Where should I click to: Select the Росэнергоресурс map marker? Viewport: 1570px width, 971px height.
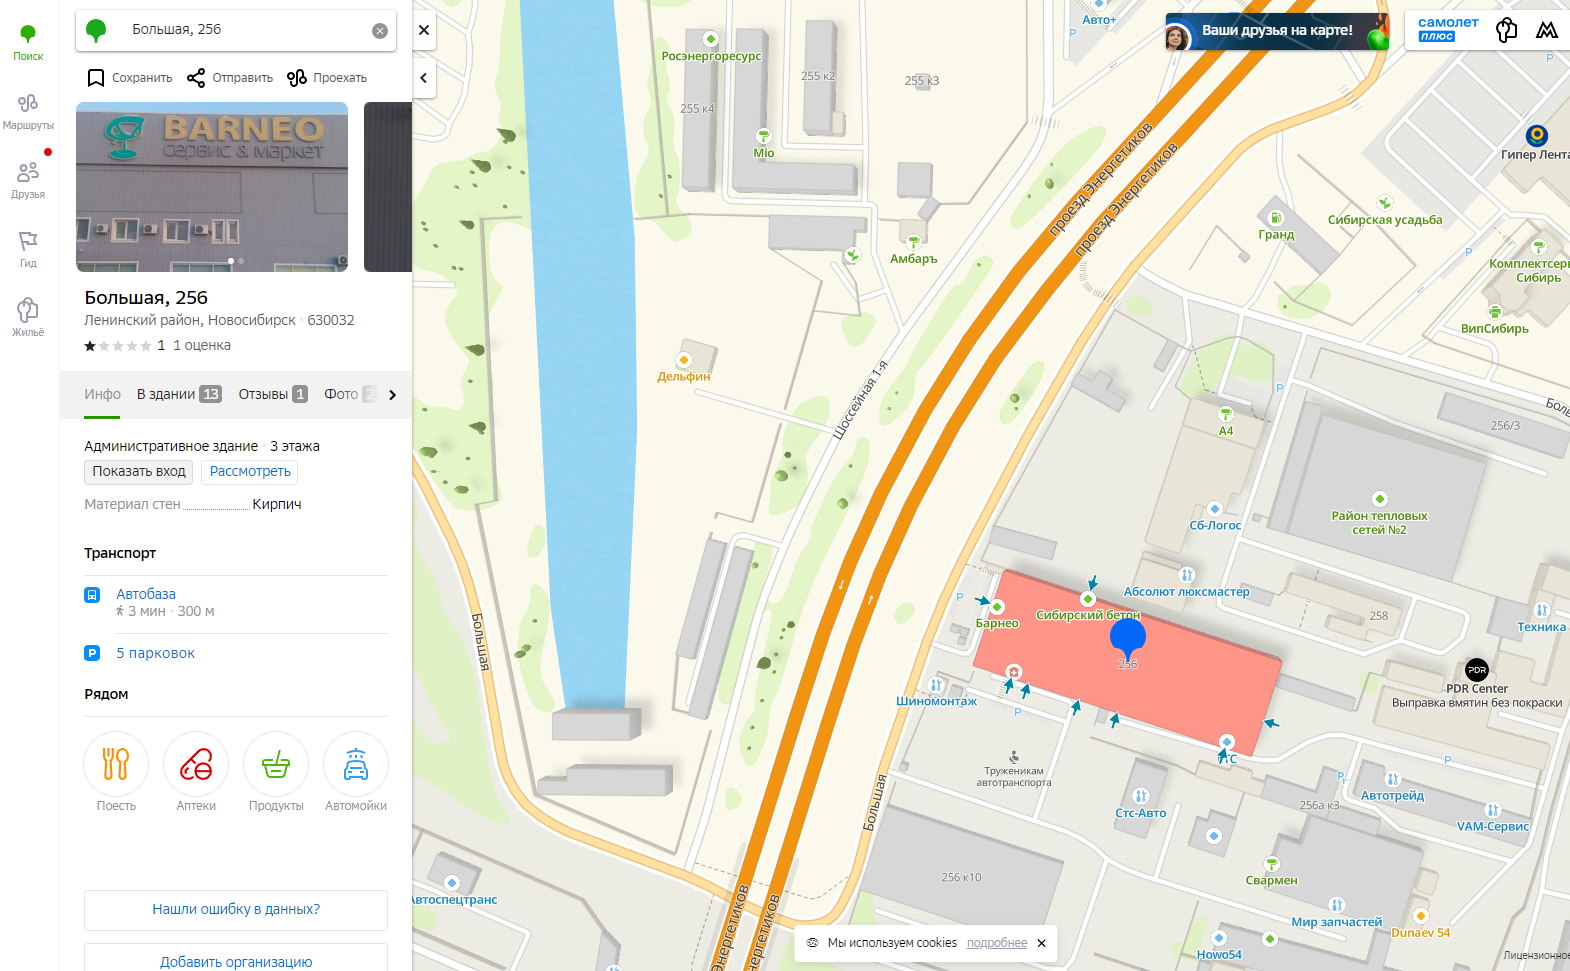711,39
